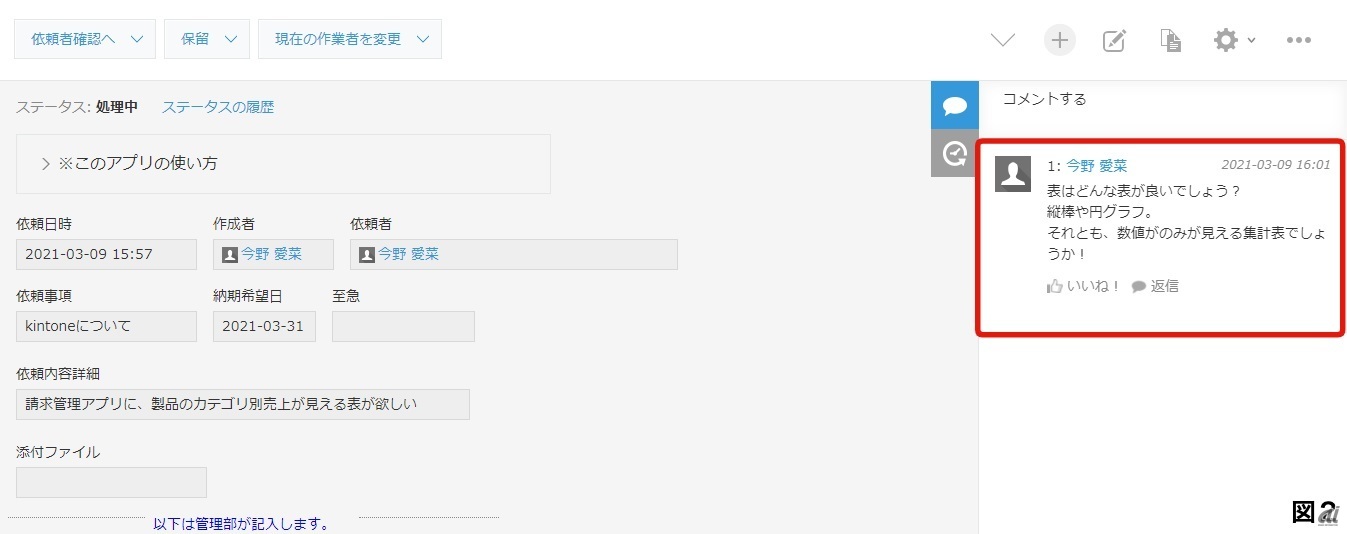
Task: Open 今野 愛菜 in the 依頼者 field
Action: point(408,254)
